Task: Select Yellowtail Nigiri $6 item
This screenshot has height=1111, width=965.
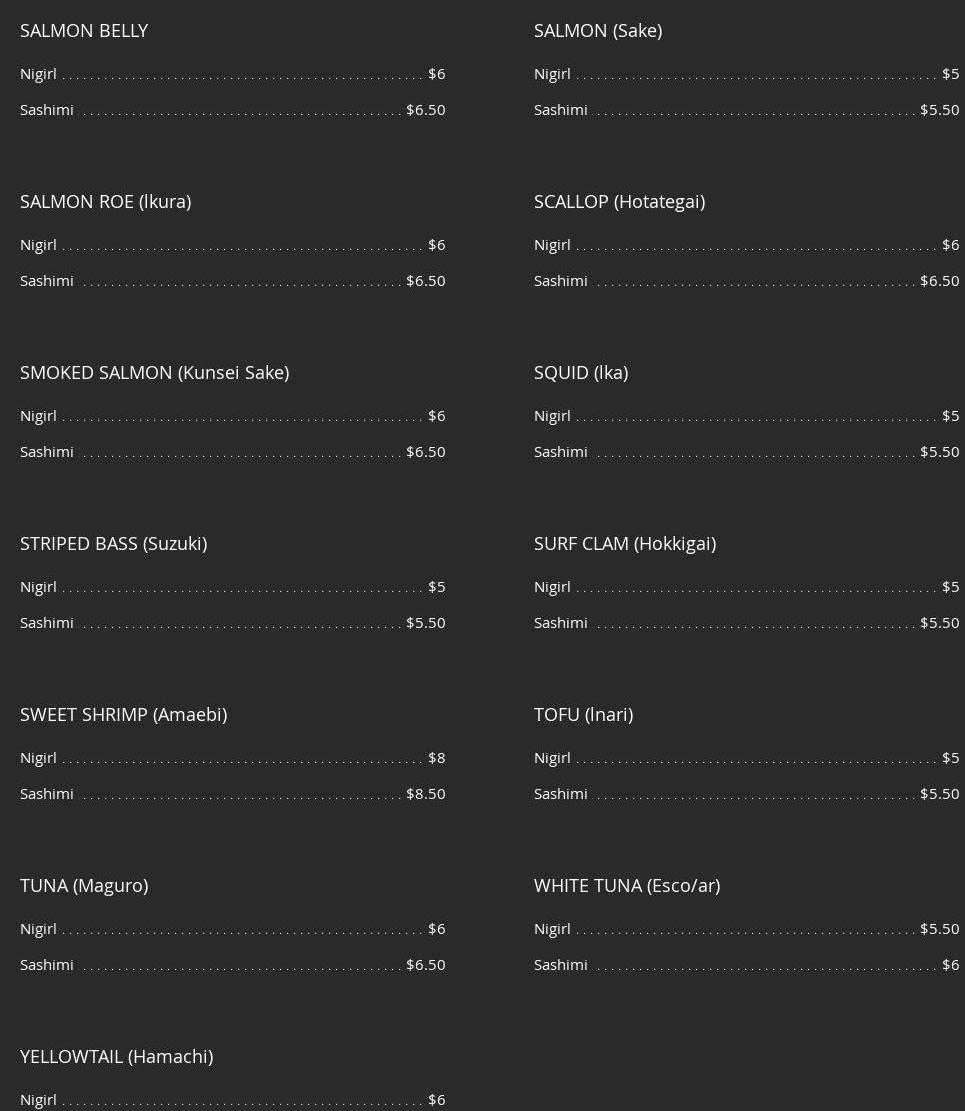Action: pos(232,1100)
